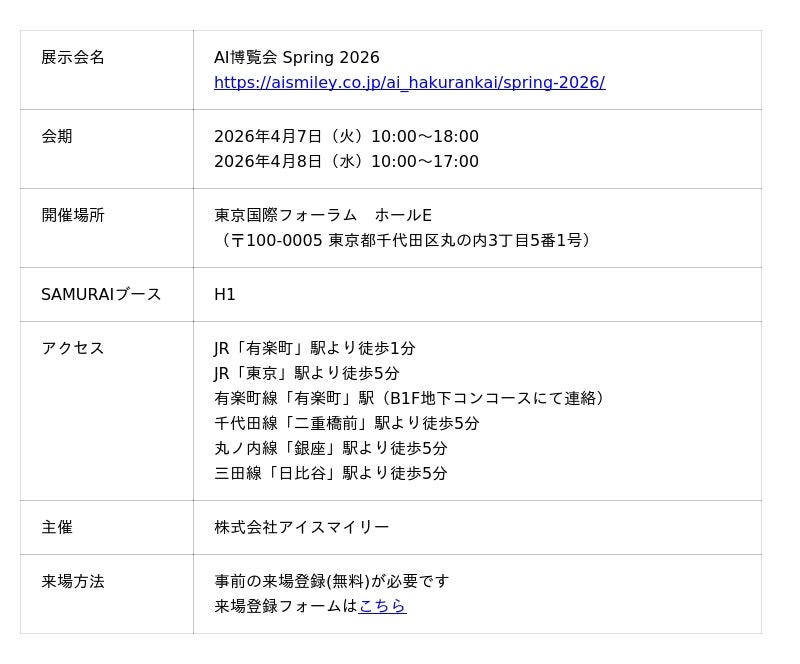Viewport: 800px width, 664px height.
Task: Click the 主催 row label
Action: tap(57, 528)
